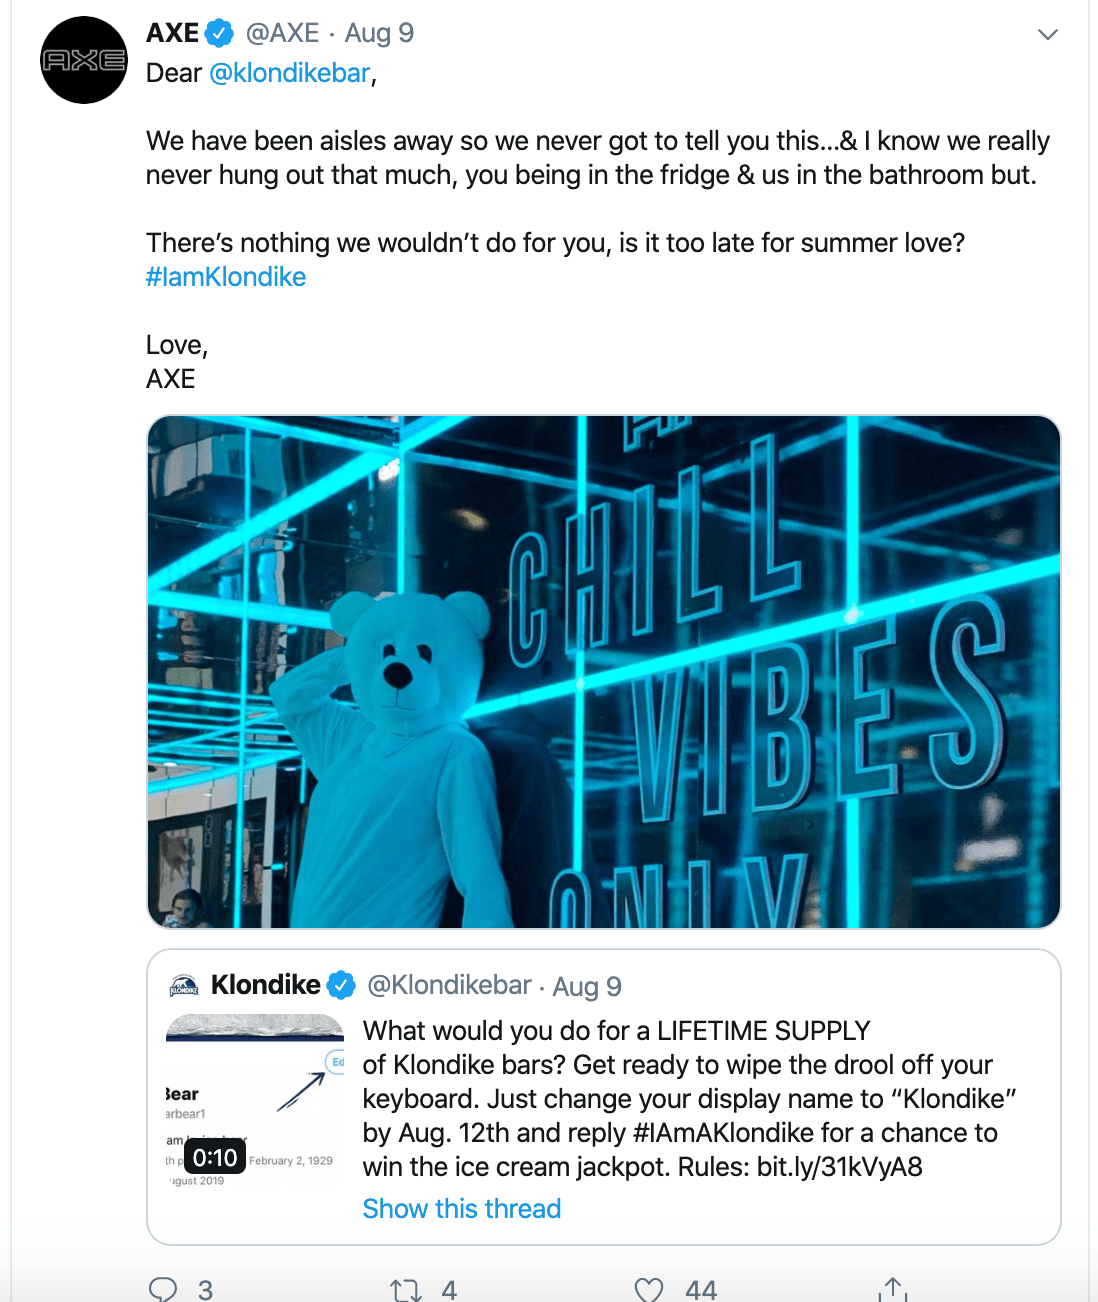
Task: Click the @AXE handle
Action: [x=283, y=31]
